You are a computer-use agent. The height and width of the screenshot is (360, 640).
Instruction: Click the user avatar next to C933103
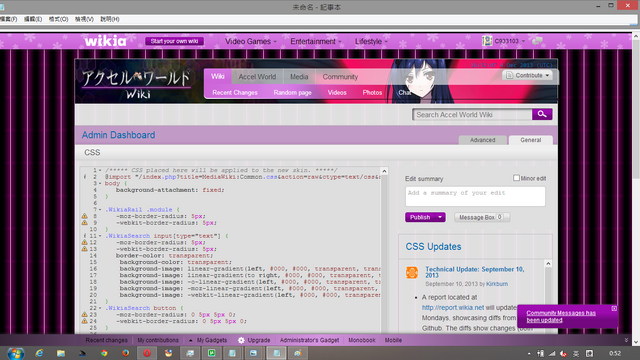coord(487,41)
